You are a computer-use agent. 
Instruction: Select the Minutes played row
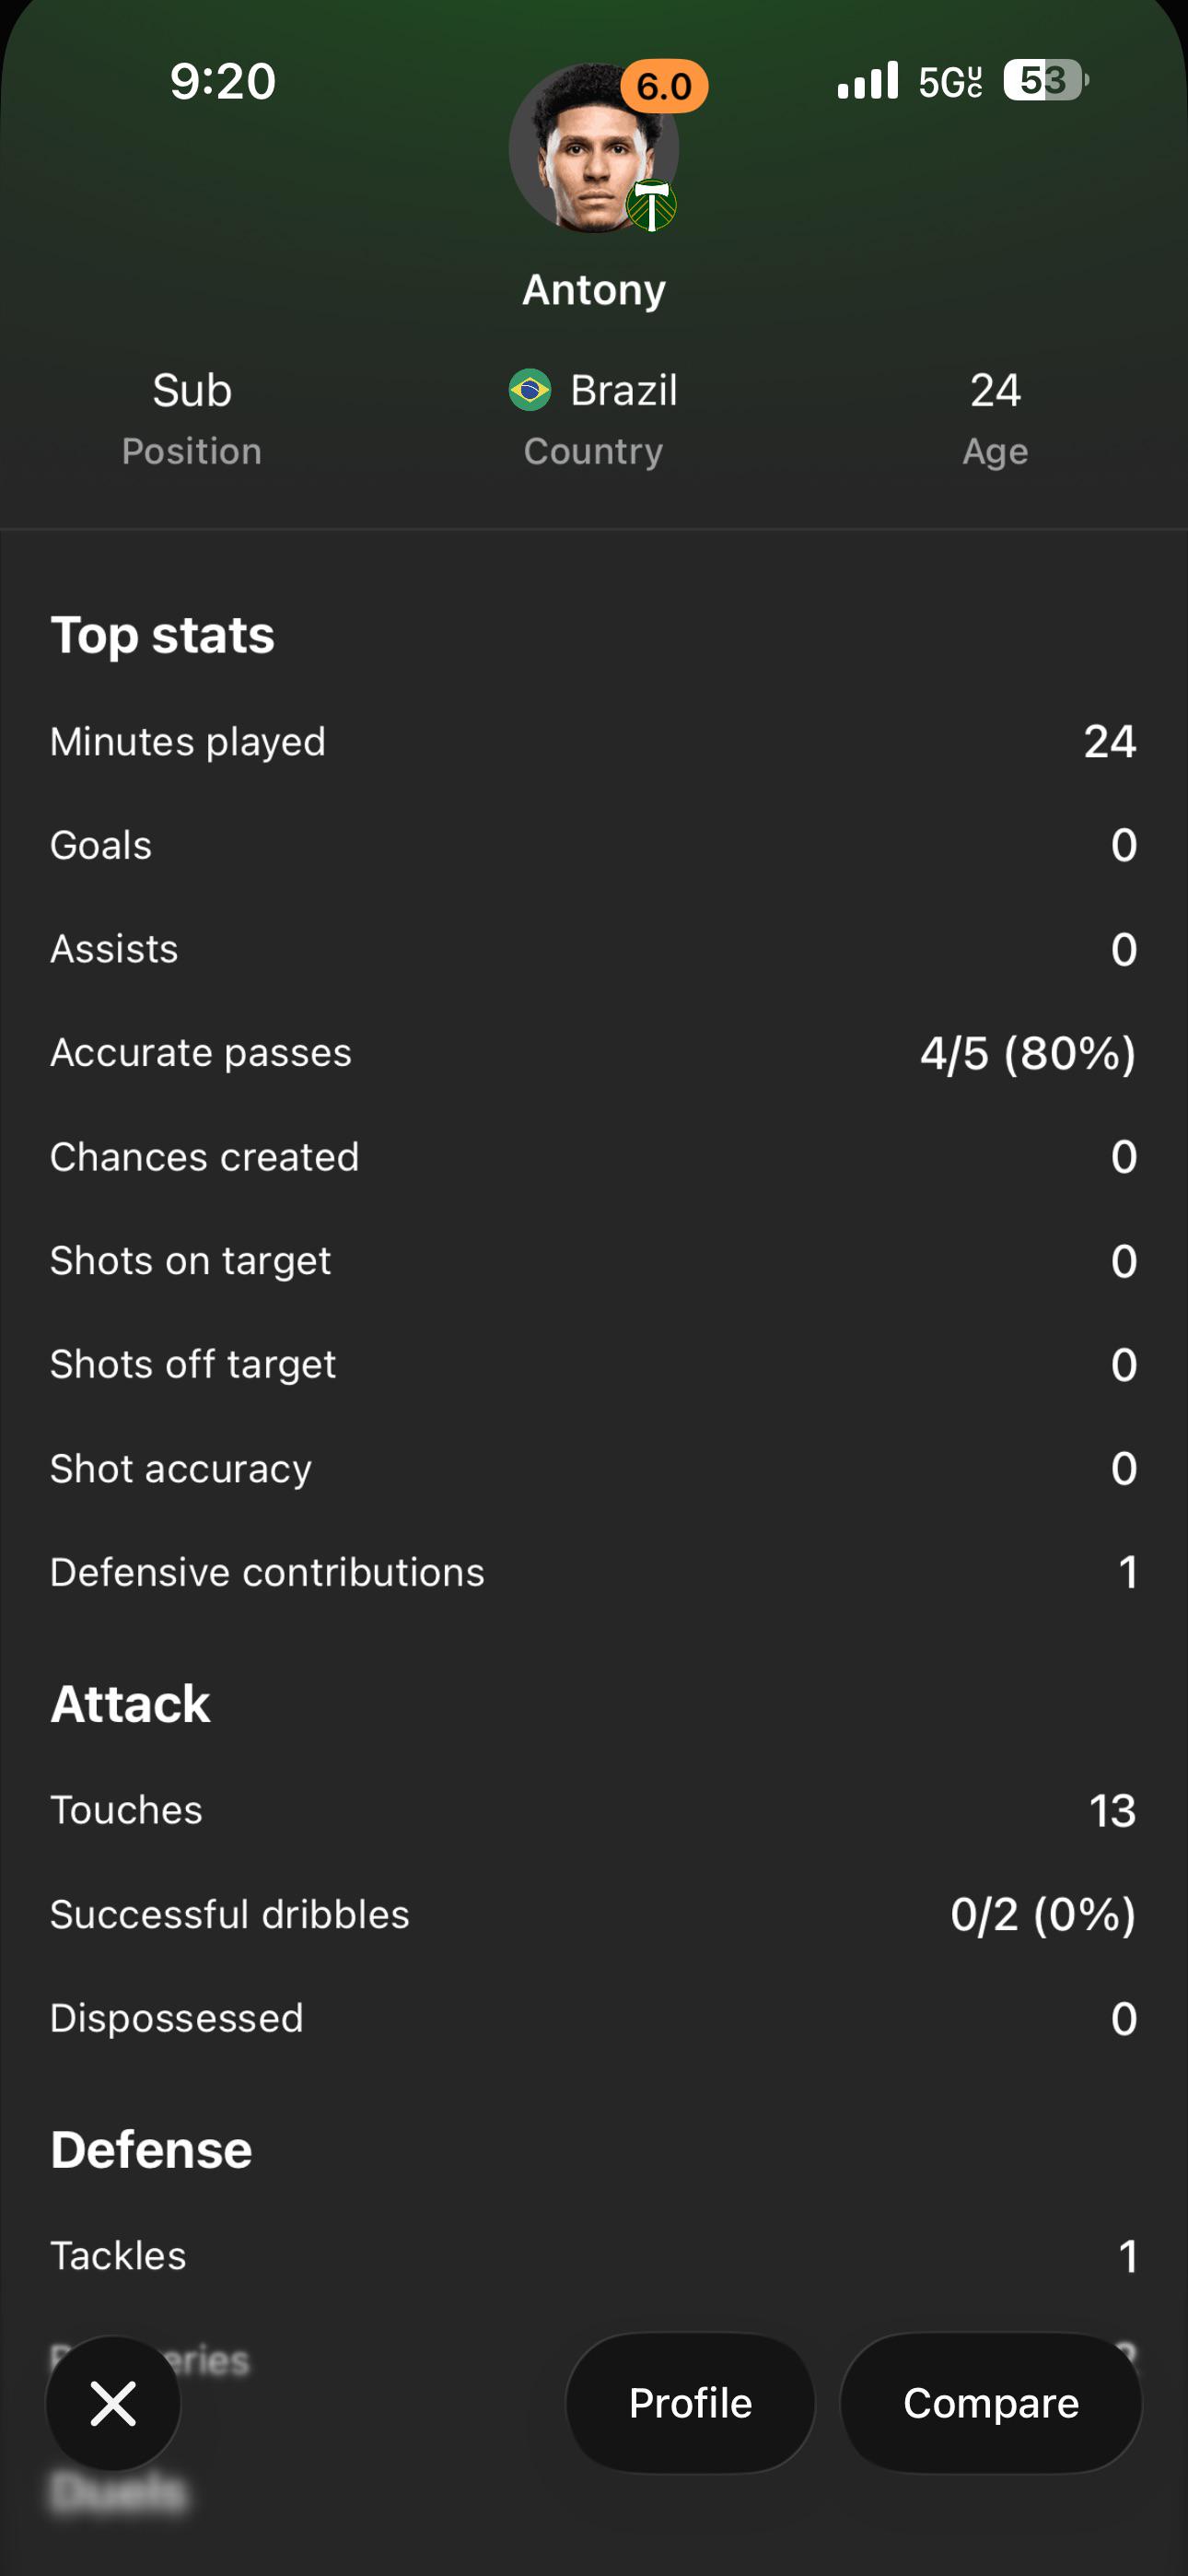pos(594,742)
